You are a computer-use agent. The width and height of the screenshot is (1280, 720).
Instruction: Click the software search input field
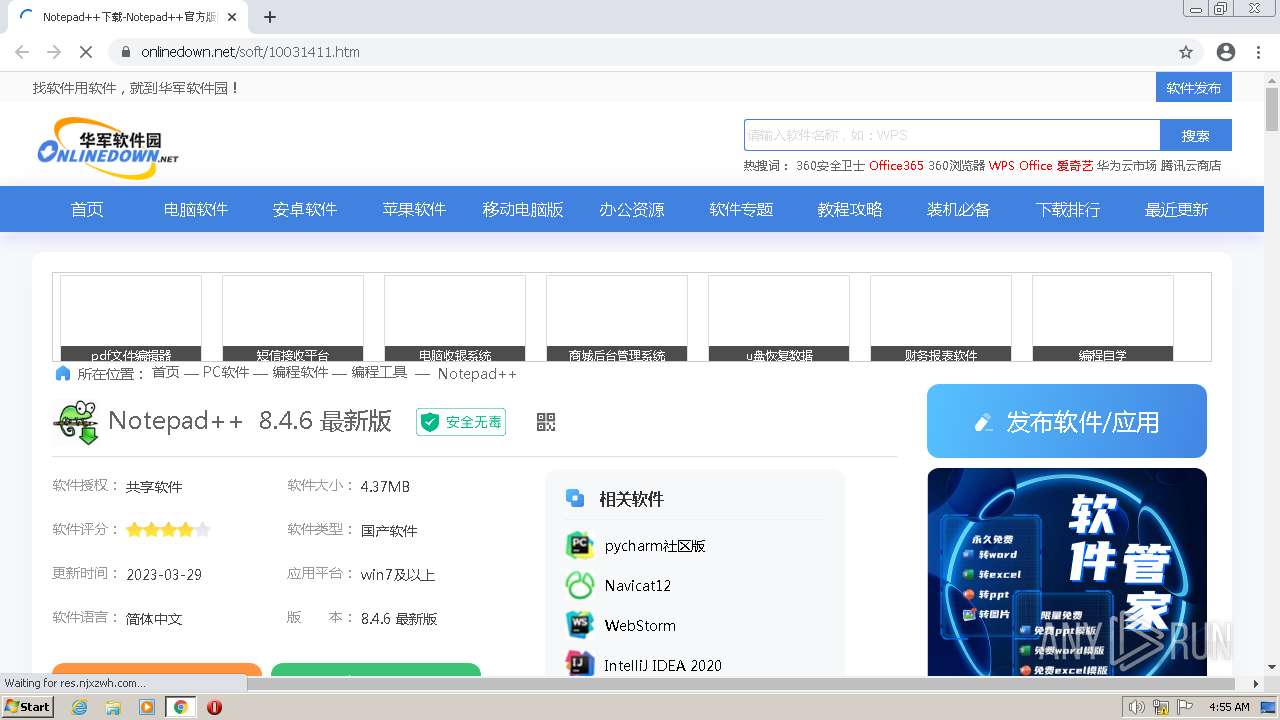pyautogui.click(x=952, y=135)
